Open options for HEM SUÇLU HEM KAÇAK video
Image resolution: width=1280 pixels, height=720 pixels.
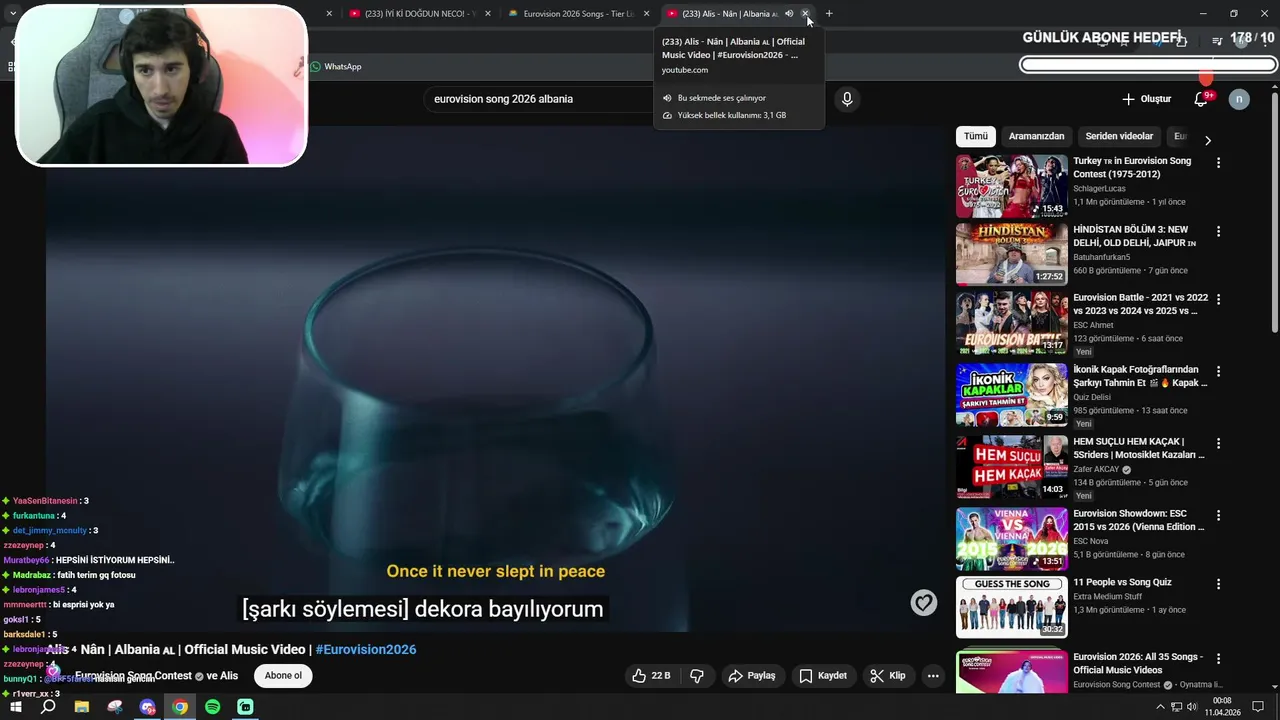[1218, 444]
